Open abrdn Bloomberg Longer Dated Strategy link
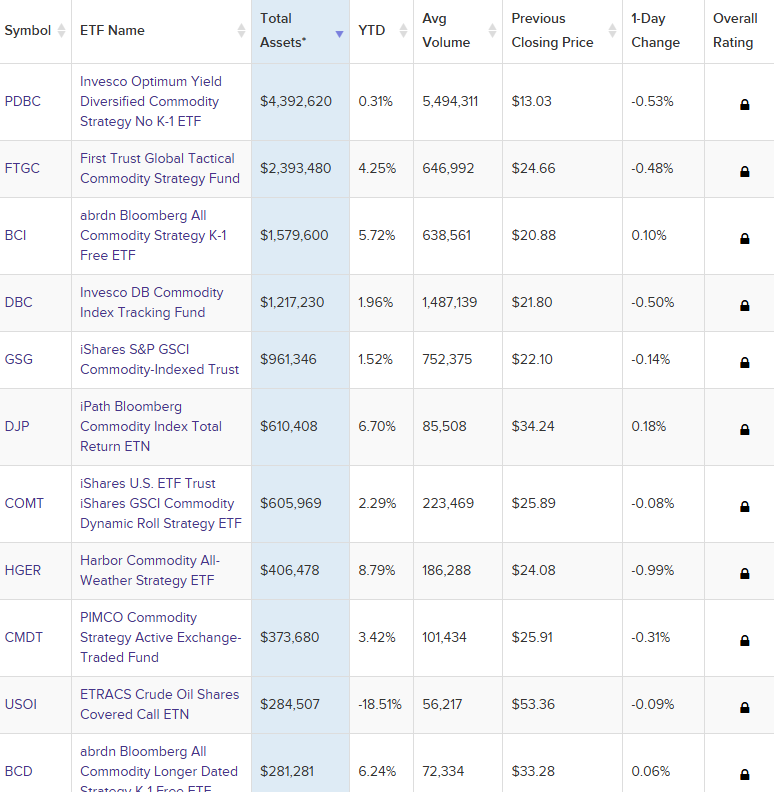This screenshot has height=792, width=774. coord(159,769)
